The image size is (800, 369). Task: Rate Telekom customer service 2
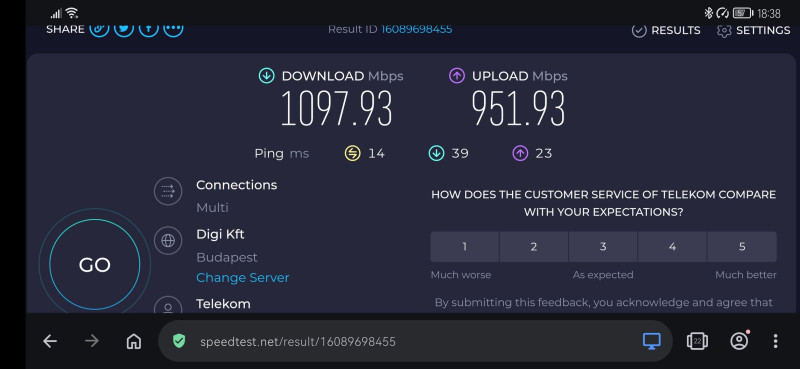(534, 247)
